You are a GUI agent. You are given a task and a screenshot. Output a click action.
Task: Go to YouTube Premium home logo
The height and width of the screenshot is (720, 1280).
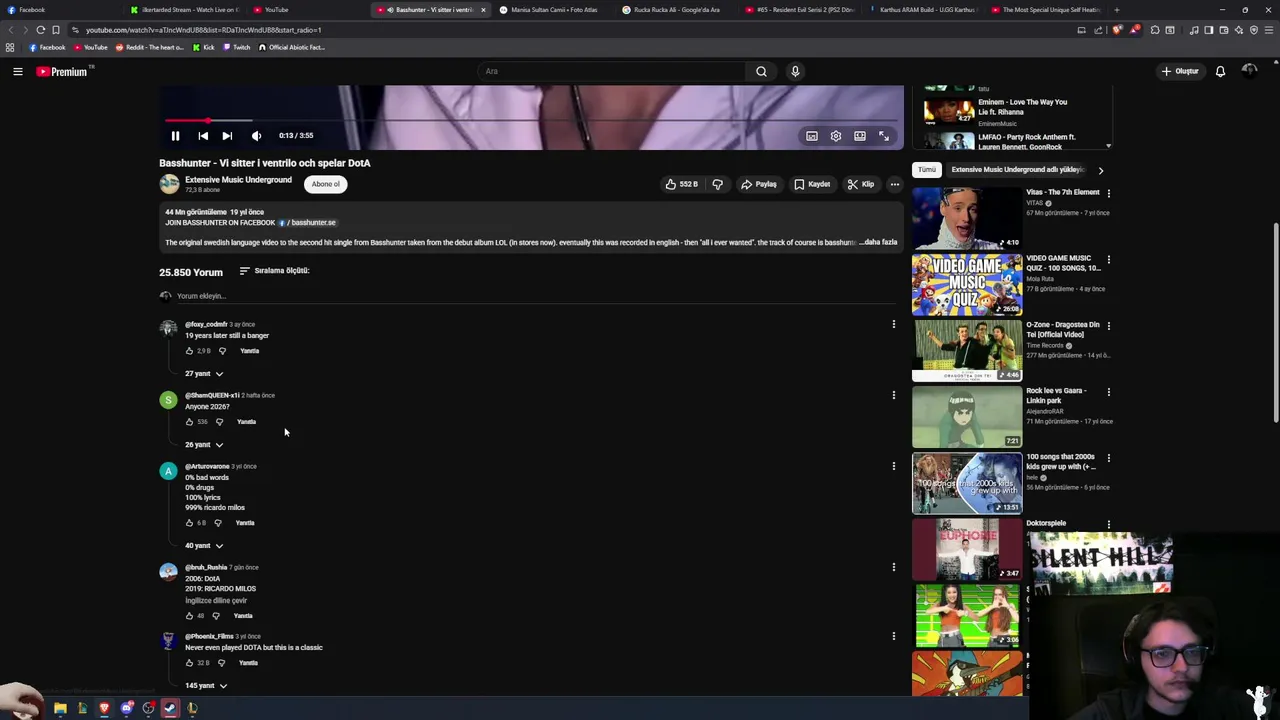tap(65, 71)
